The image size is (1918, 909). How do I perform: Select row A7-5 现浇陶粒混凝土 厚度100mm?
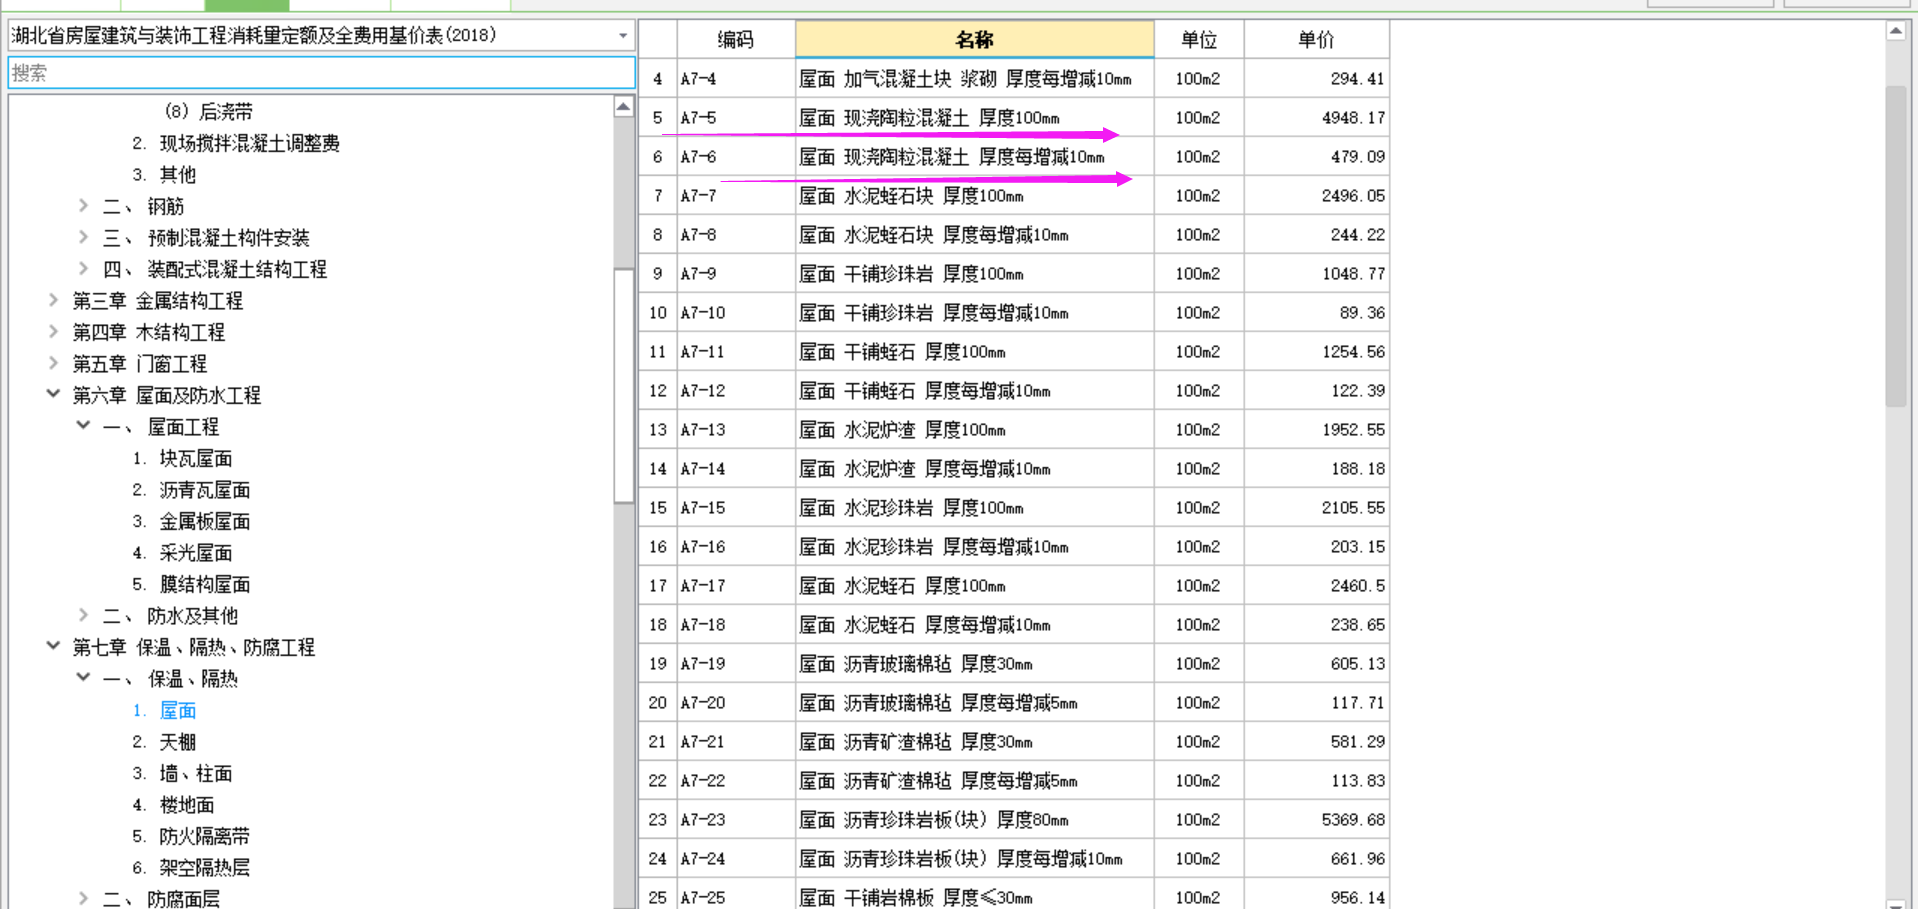coord(1014,117)
